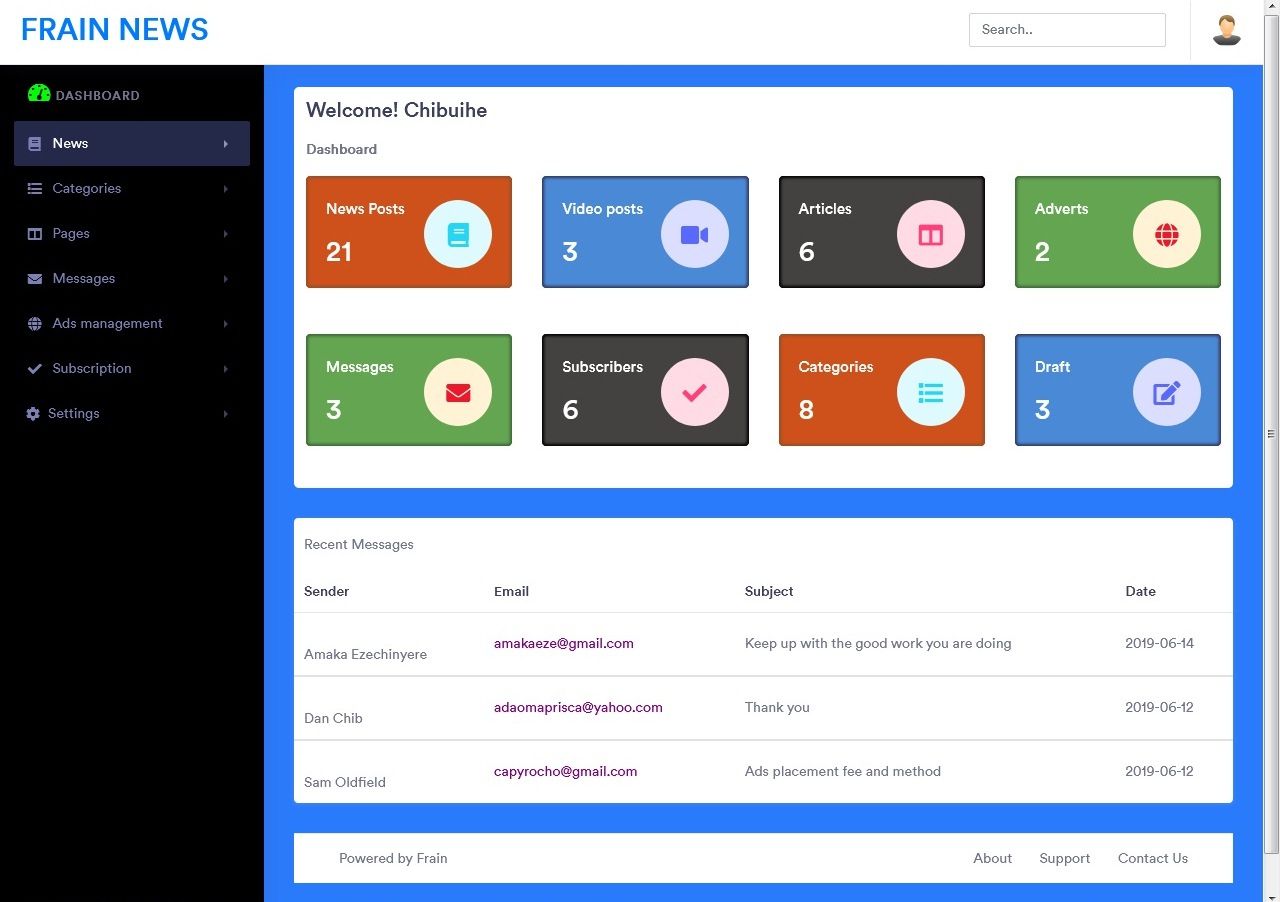Open the Messages menu in sidebar
1280x902 pixels.
132,278
